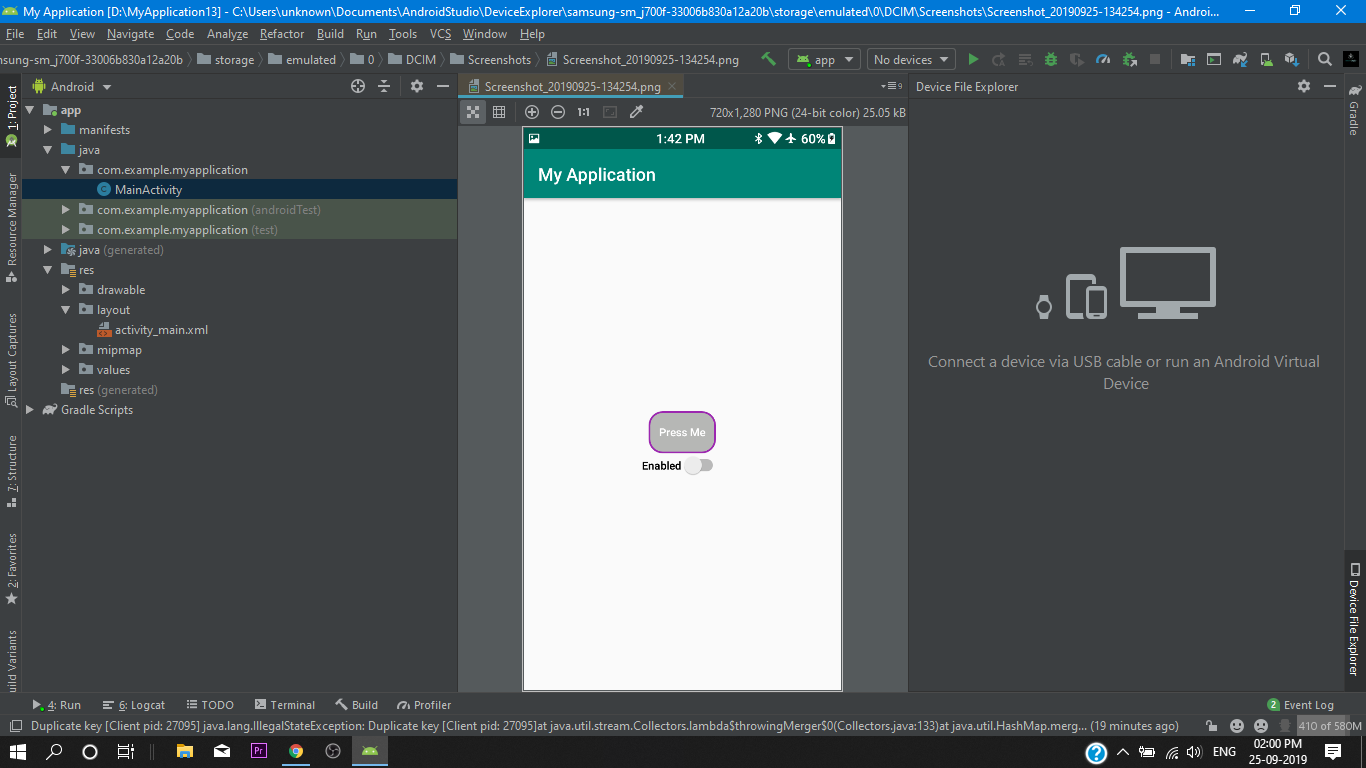Screen dimensions: 1366x768
Task: Open the SDK Manager toolbar icon
Action: pyautogui.click(x=1291, y=60)
